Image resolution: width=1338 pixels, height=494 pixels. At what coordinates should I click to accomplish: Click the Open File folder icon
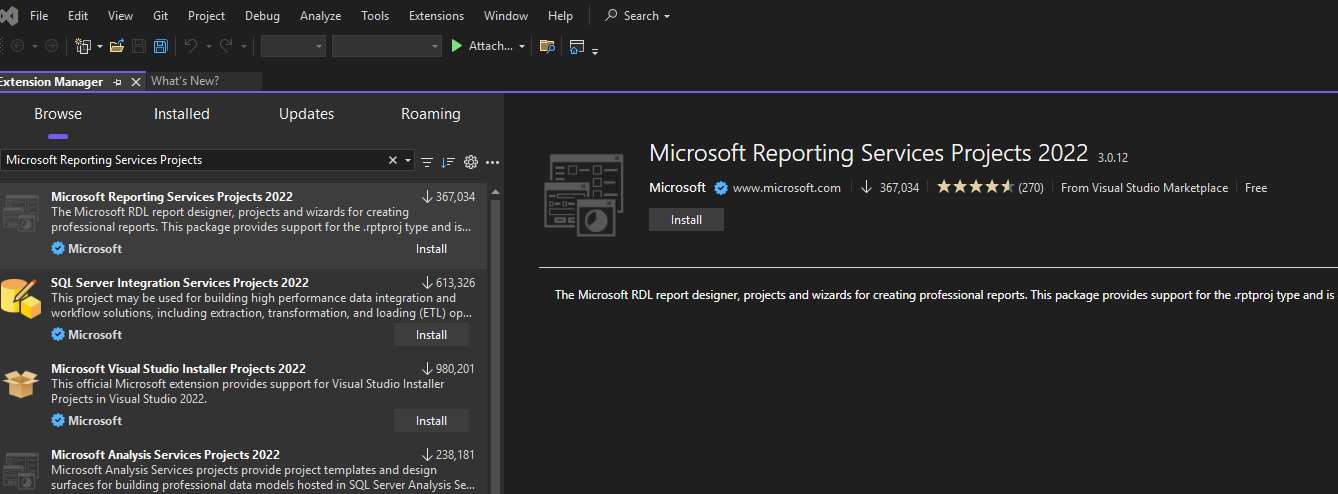tap(117, 46)
